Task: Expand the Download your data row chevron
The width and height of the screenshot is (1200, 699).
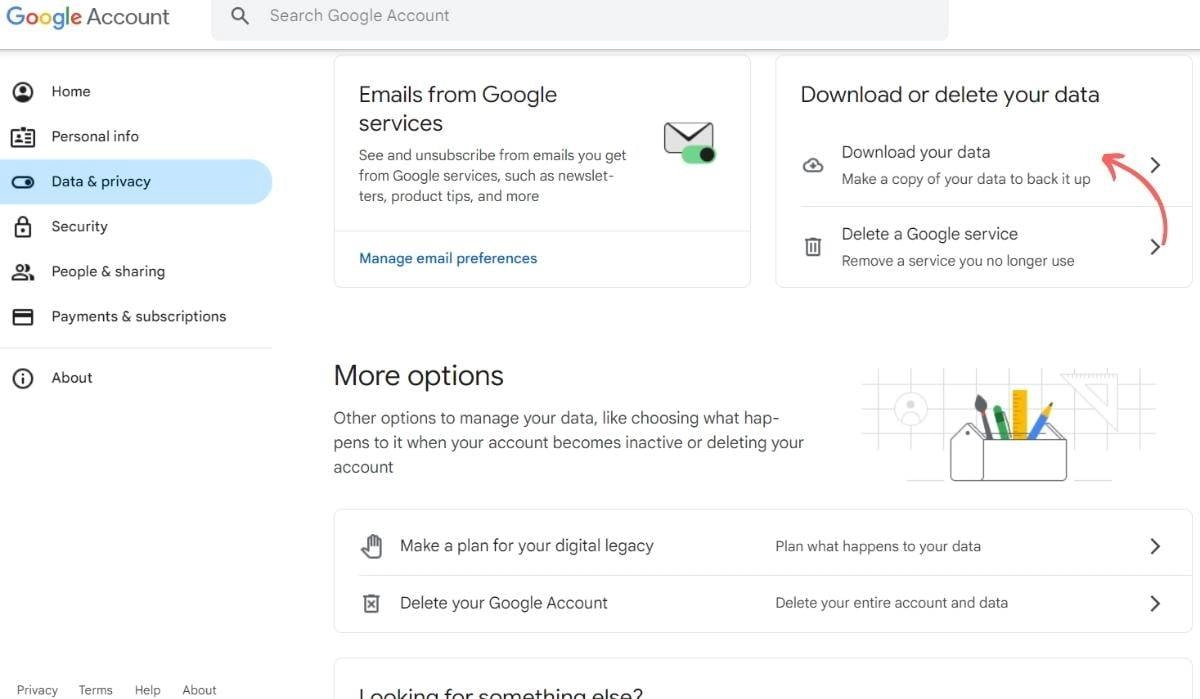Action: 1156,164
